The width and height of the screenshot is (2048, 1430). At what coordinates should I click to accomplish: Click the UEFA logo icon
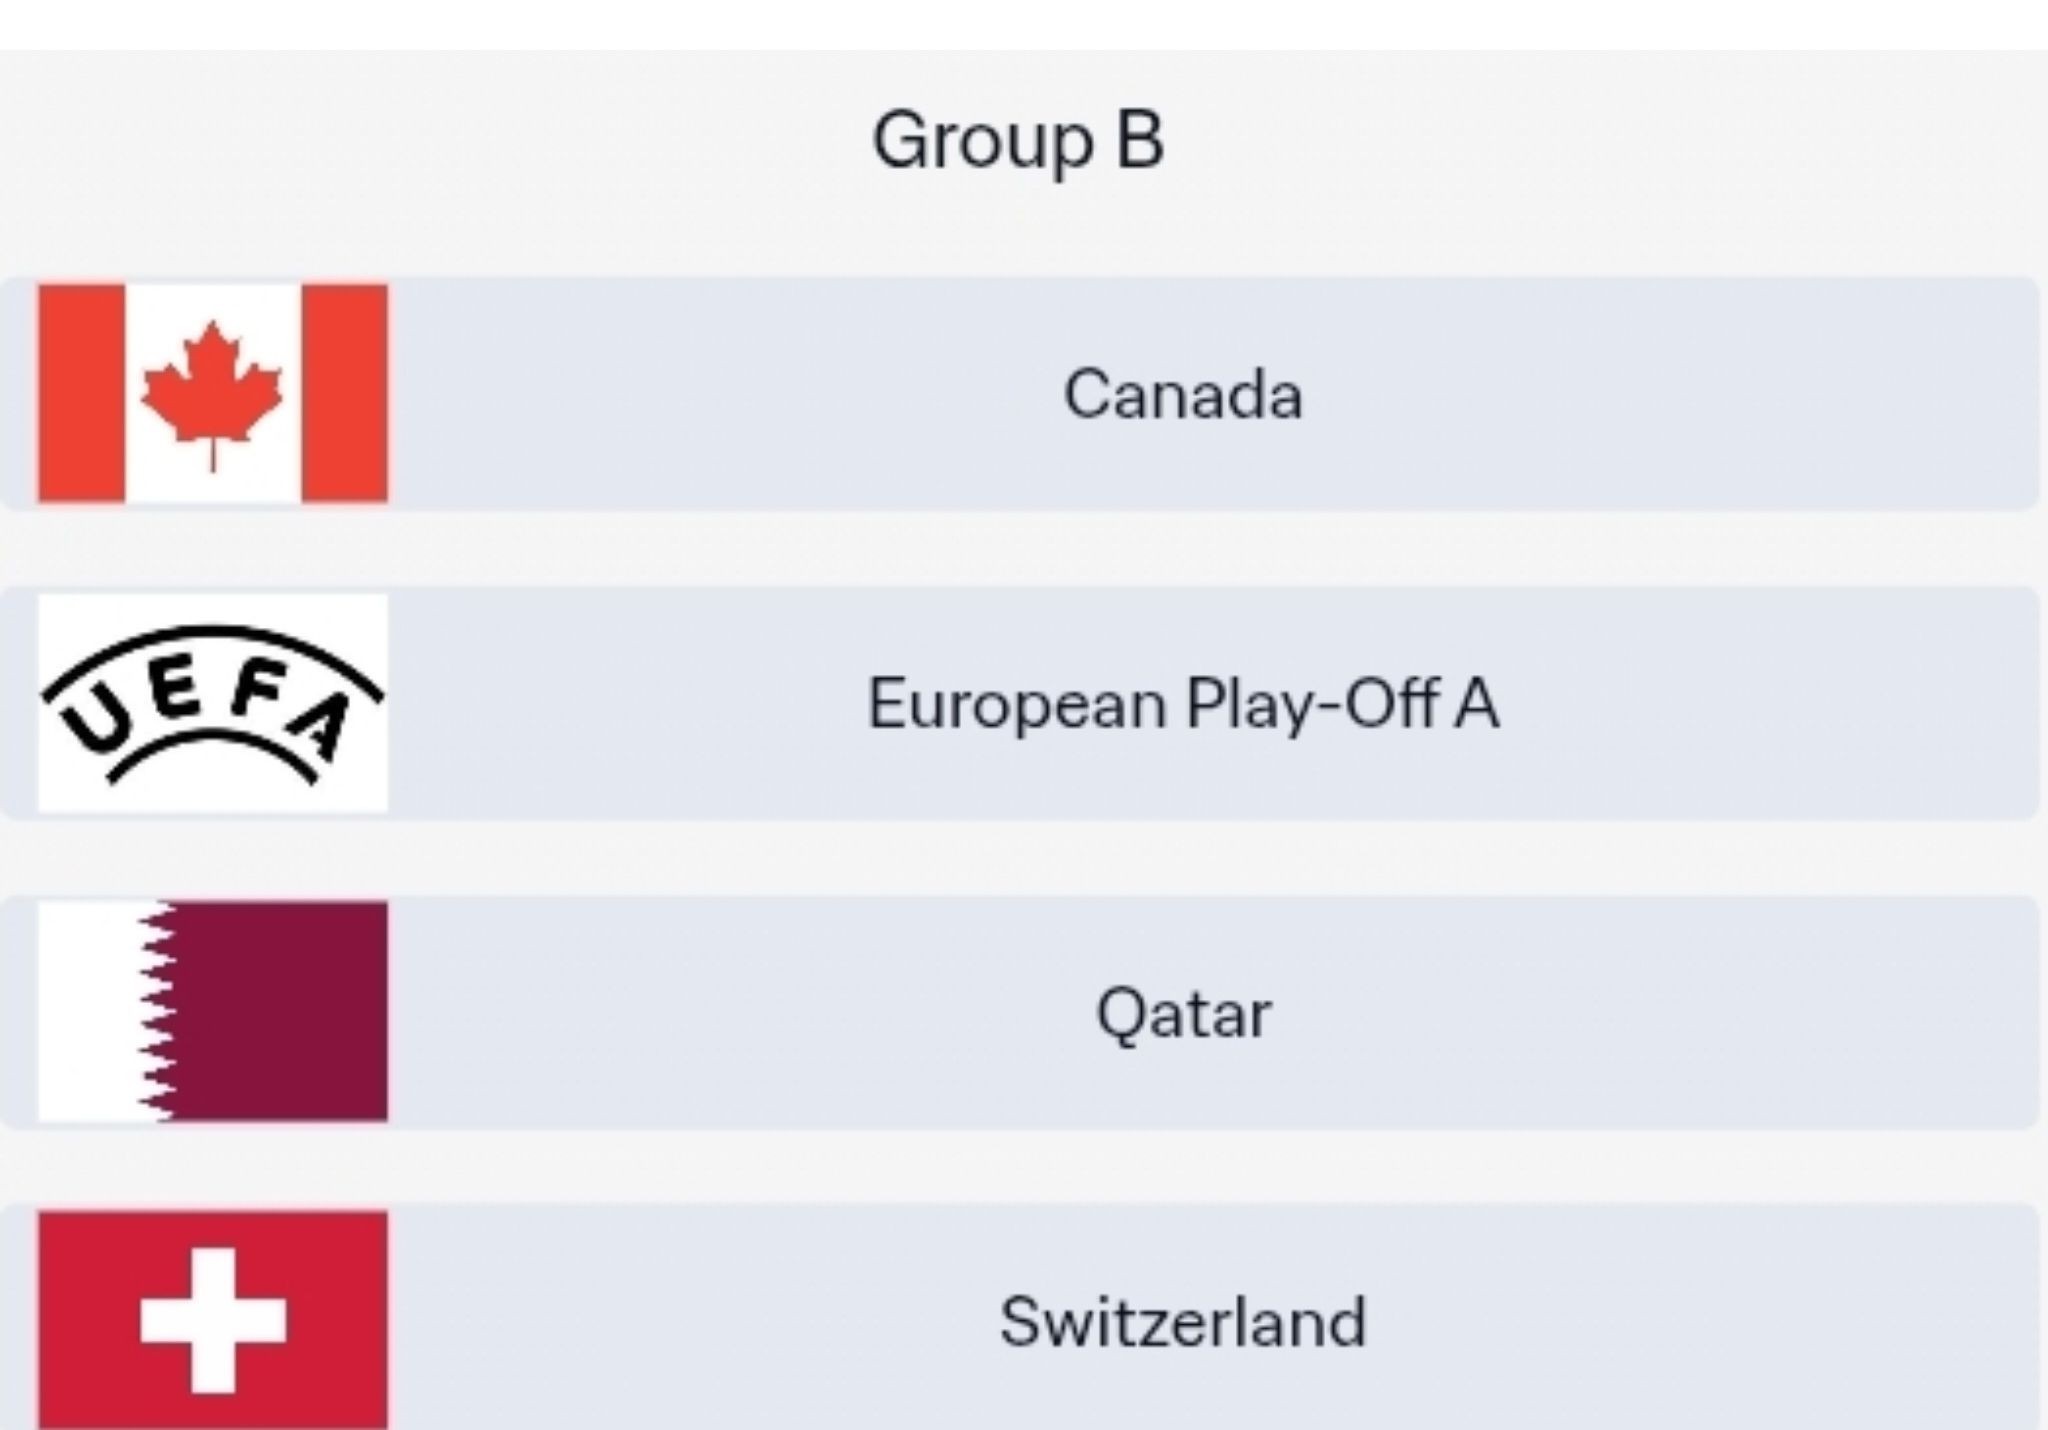pos(212,703)
